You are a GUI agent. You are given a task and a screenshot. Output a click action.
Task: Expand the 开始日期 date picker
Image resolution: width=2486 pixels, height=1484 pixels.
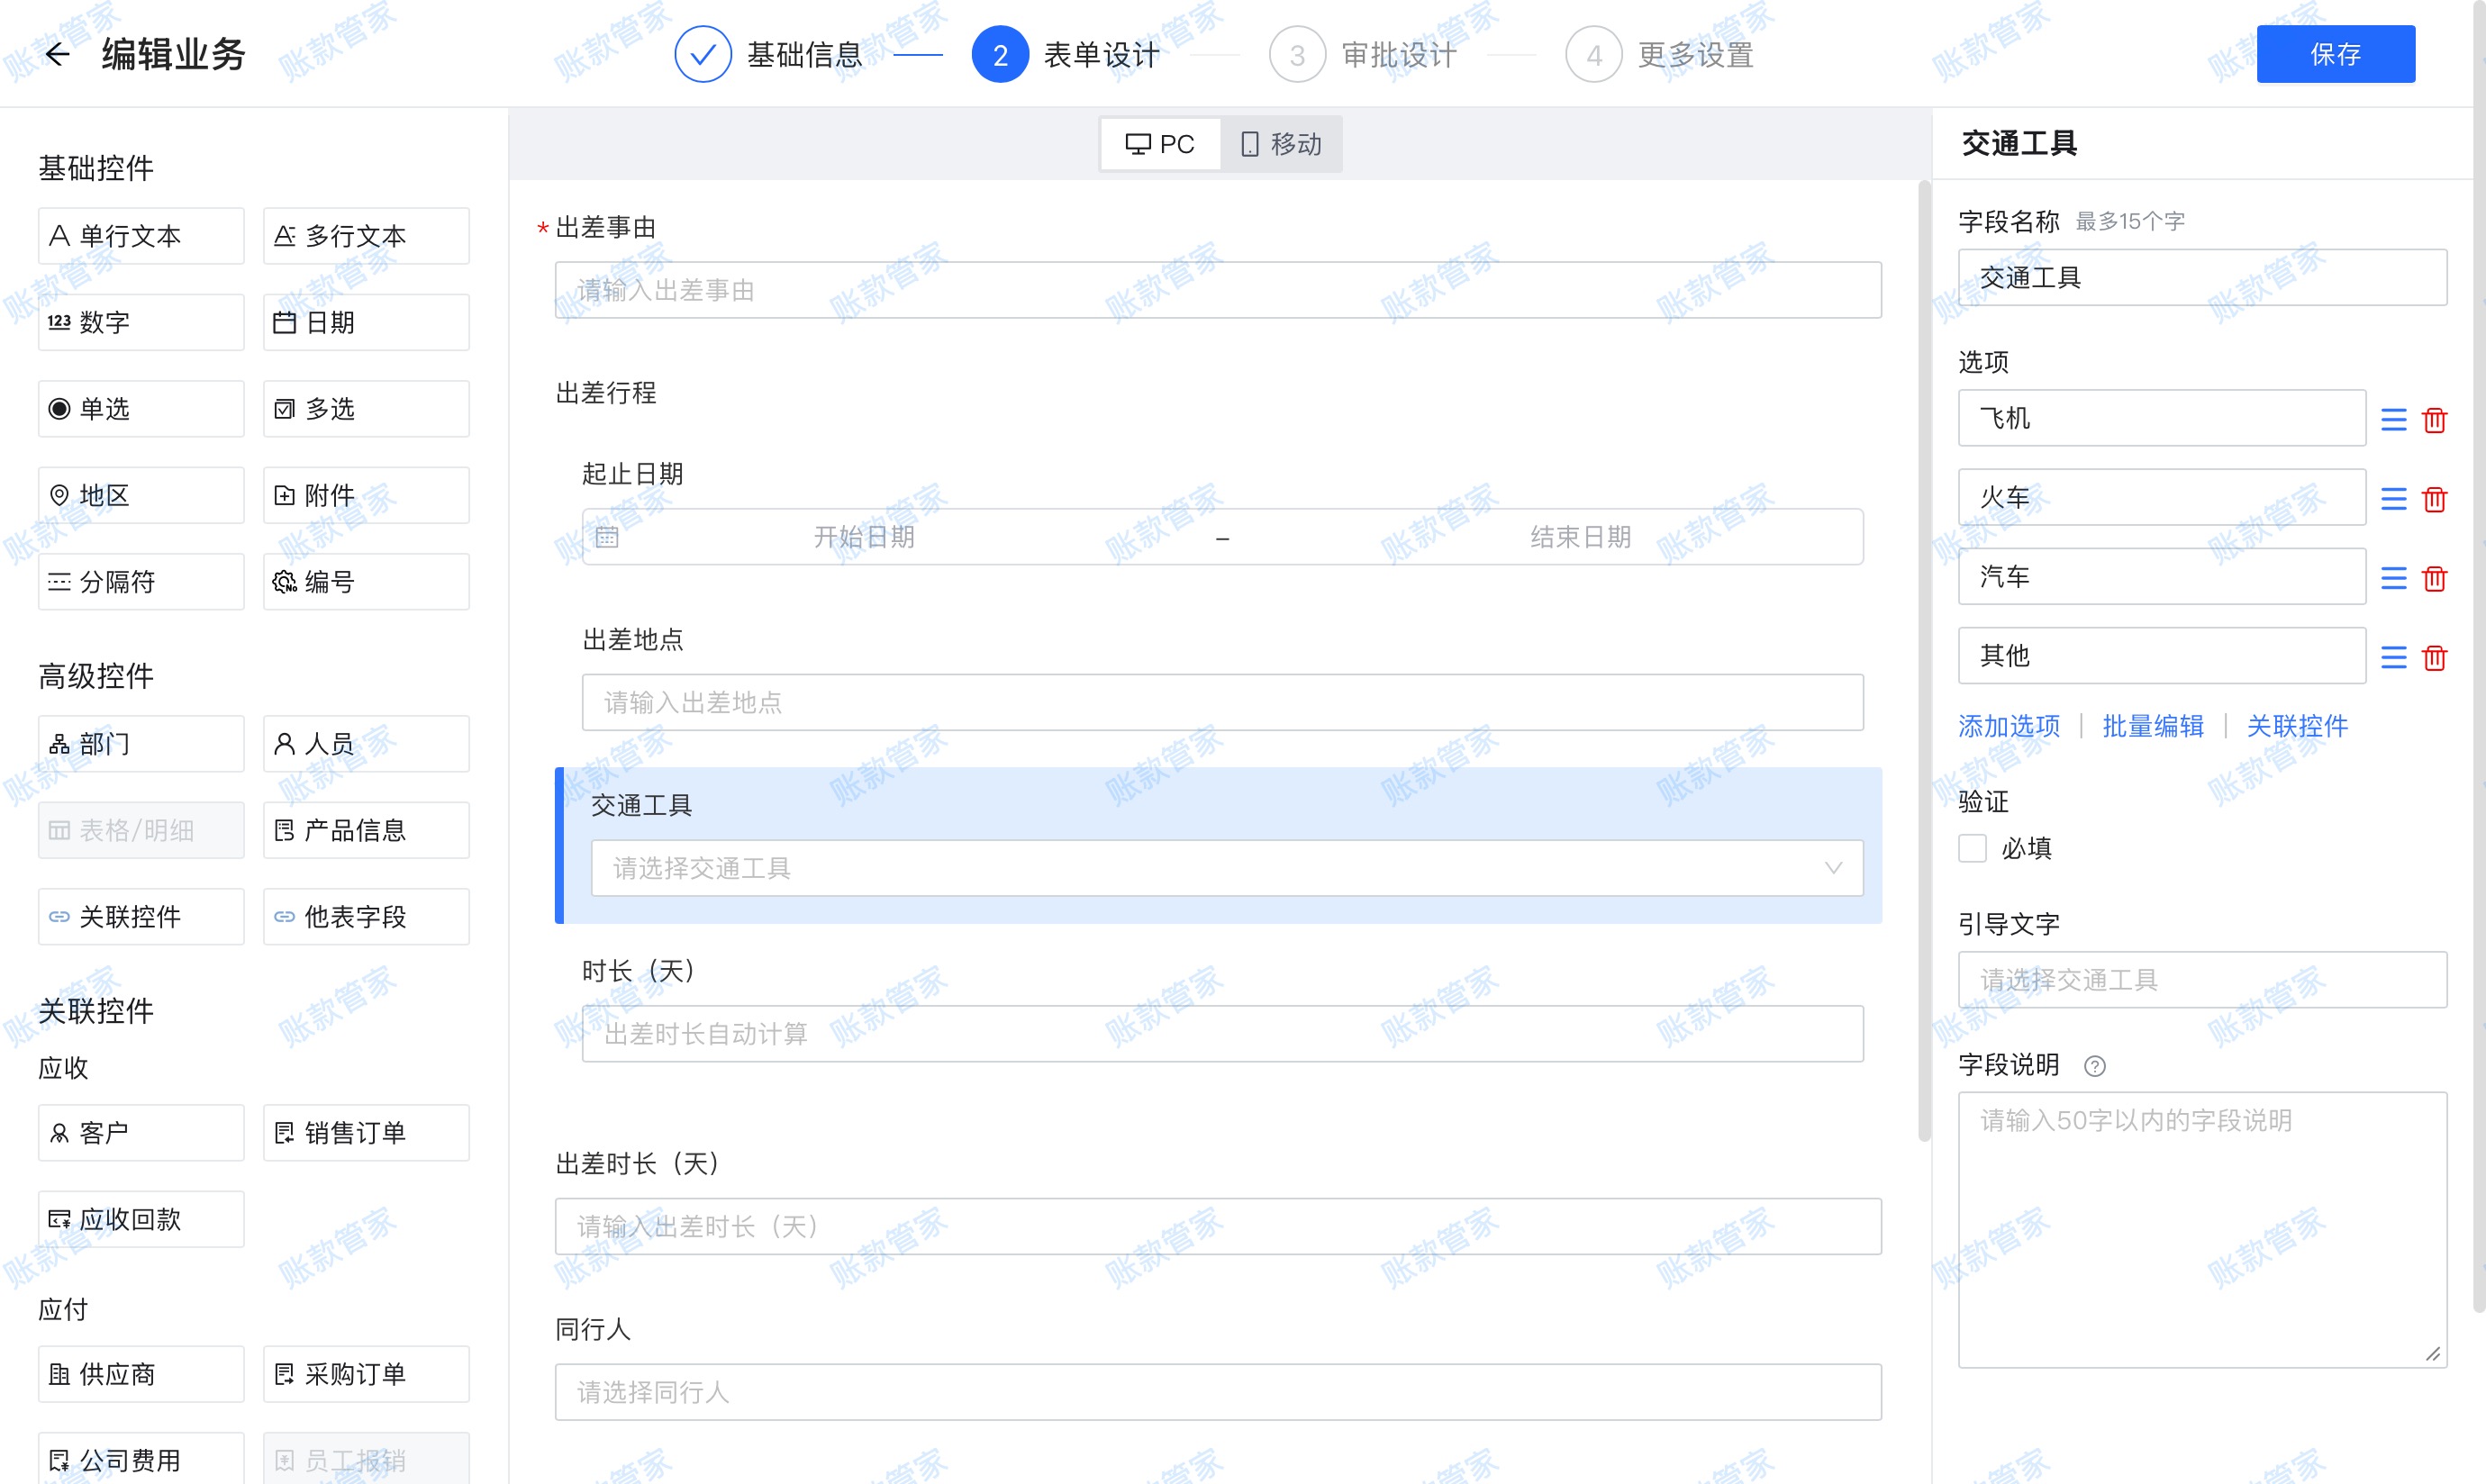[866, 536]
